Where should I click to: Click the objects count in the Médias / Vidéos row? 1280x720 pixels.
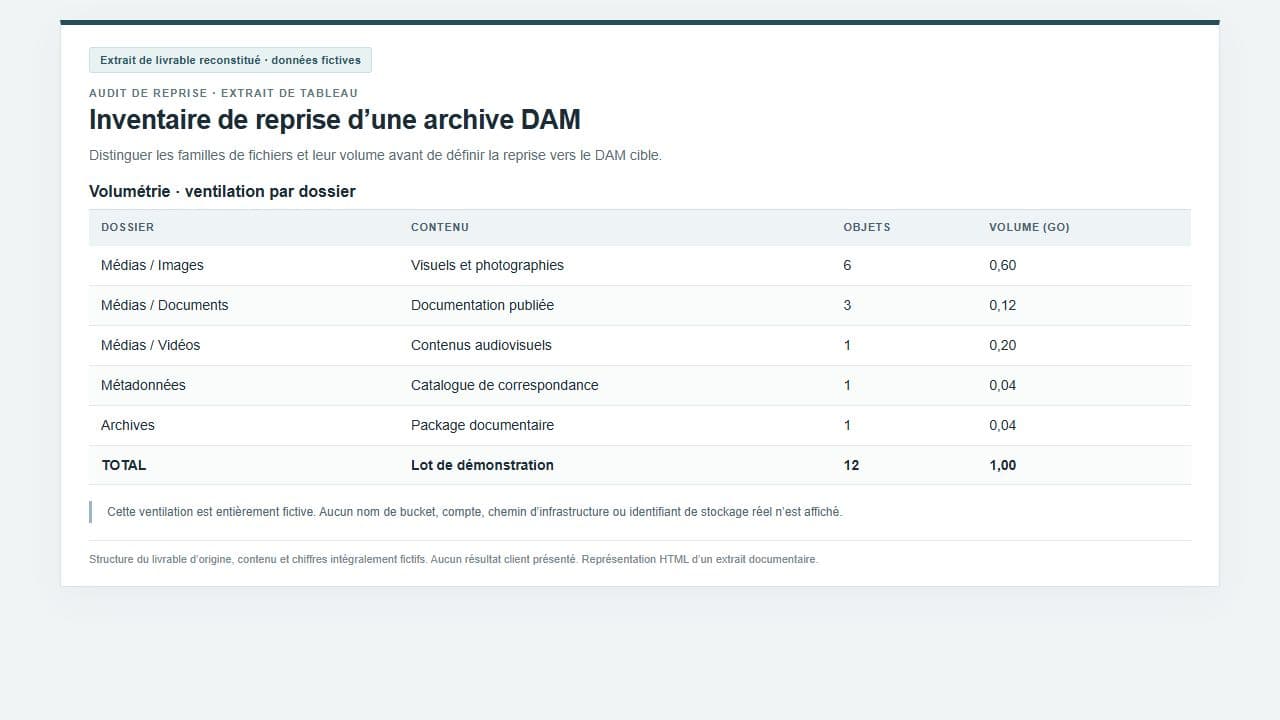(848, 345)
